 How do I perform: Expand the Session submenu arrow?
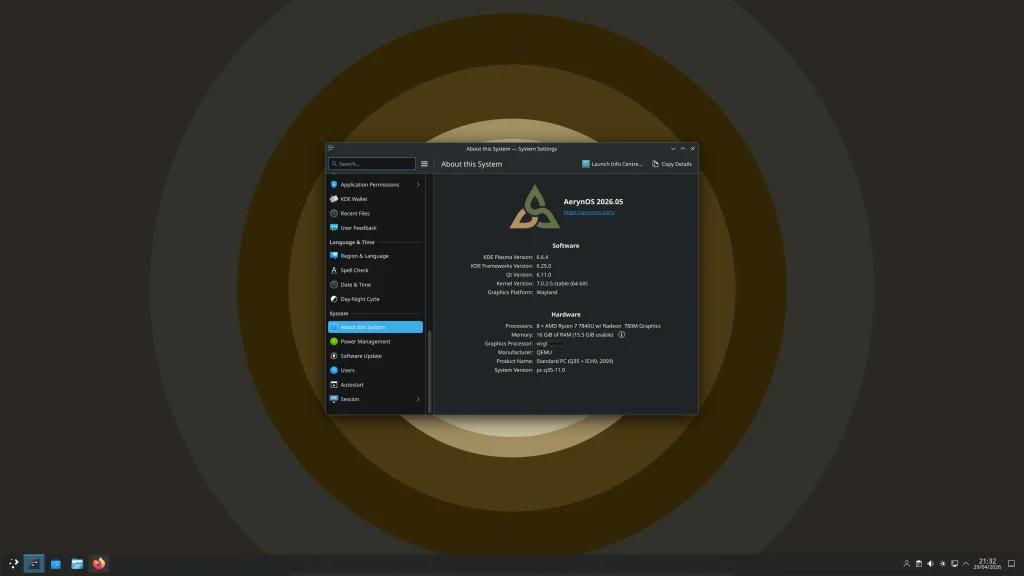[418, 399]
